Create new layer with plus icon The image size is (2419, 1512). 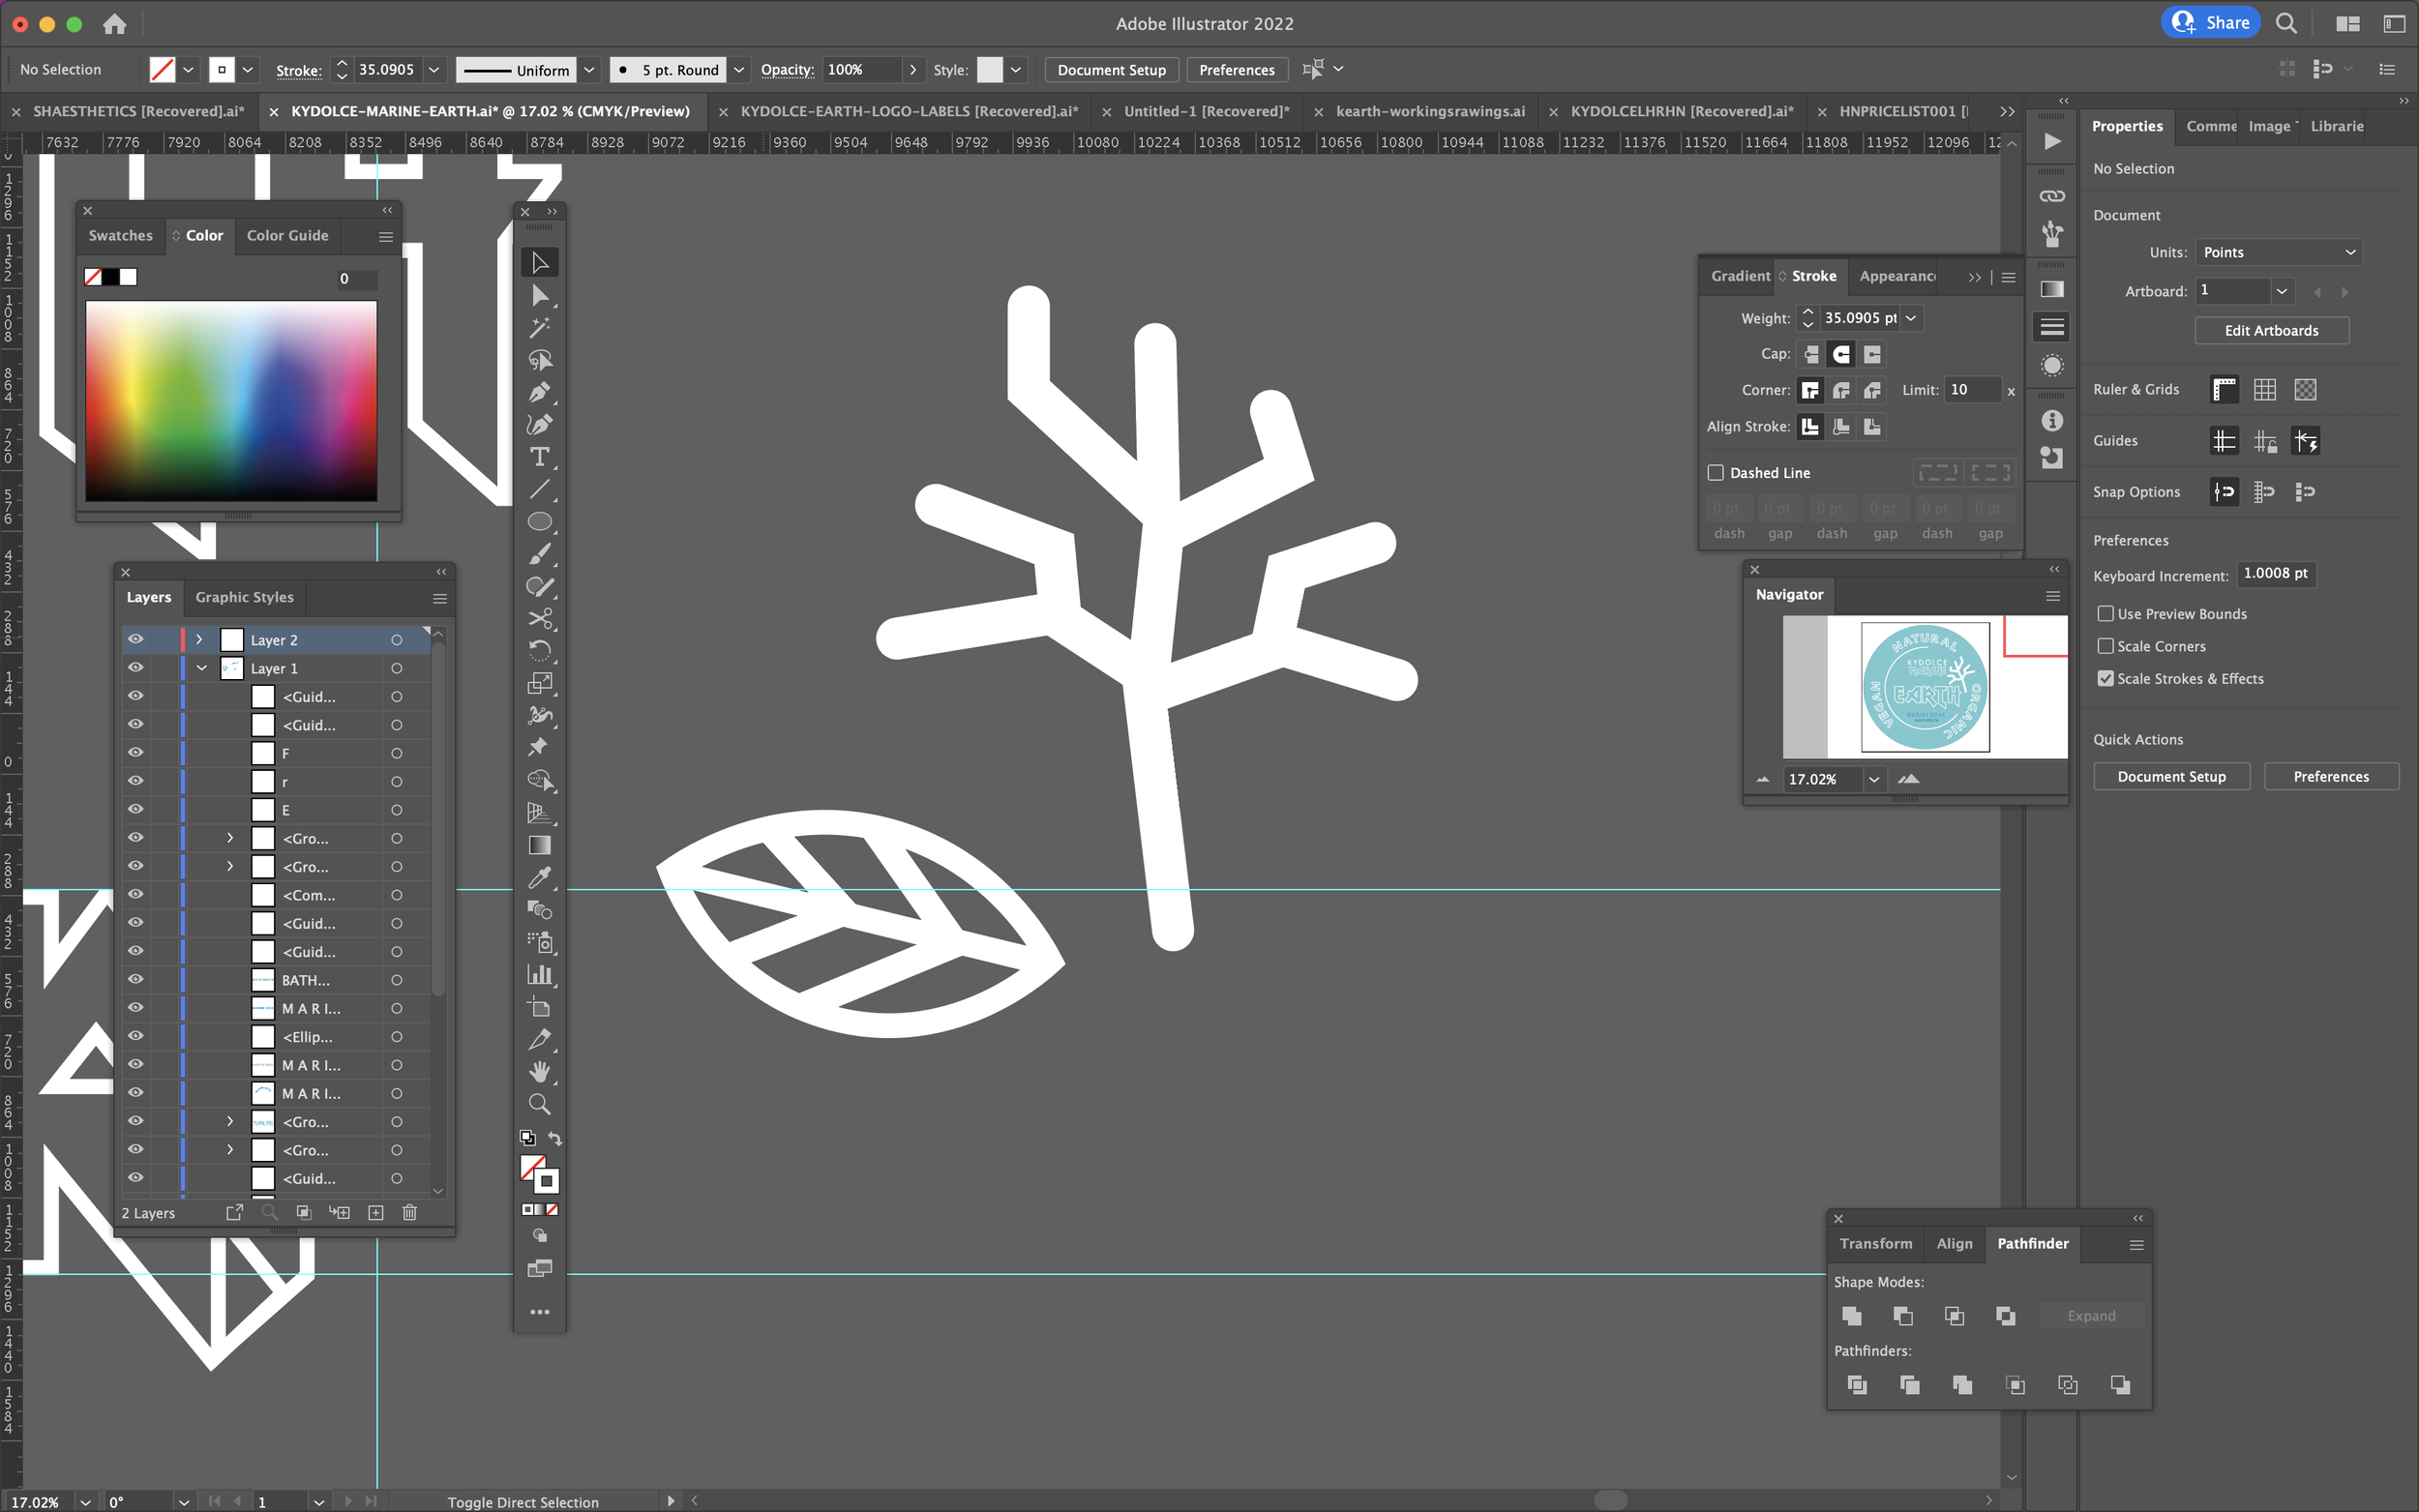point(376,1213)
